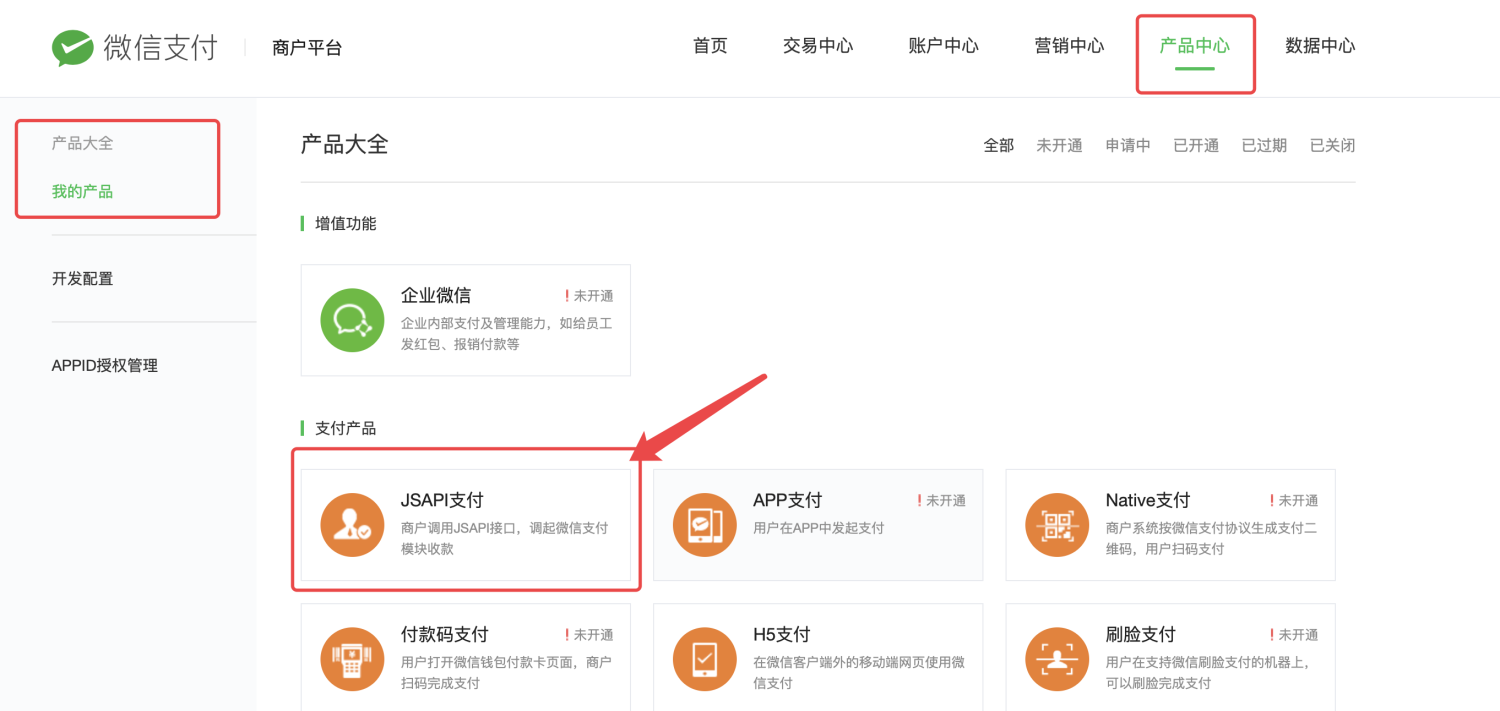Click the 付款码支付 scanner icon
The image size is (1500, 711).
[x=352, y=659]
